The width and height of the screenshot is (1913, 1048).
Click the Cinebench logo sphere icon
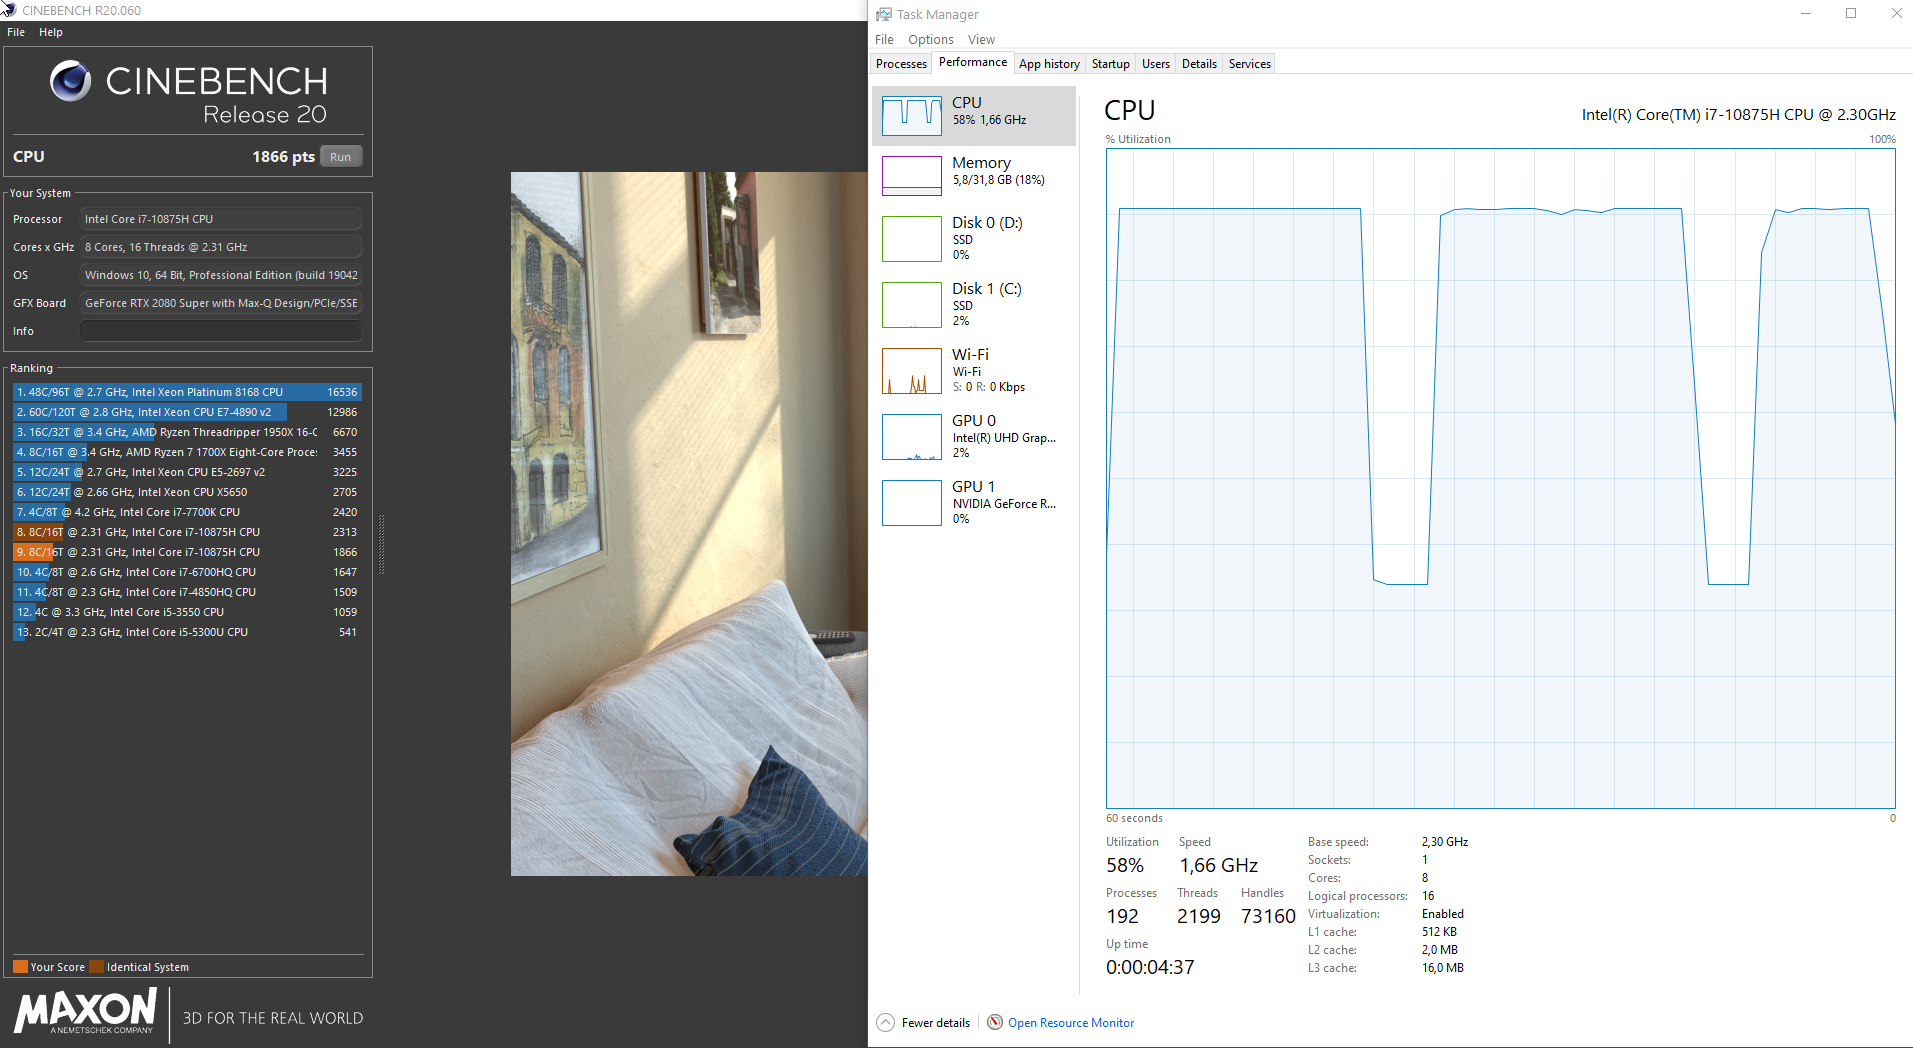tap(70, 81)
